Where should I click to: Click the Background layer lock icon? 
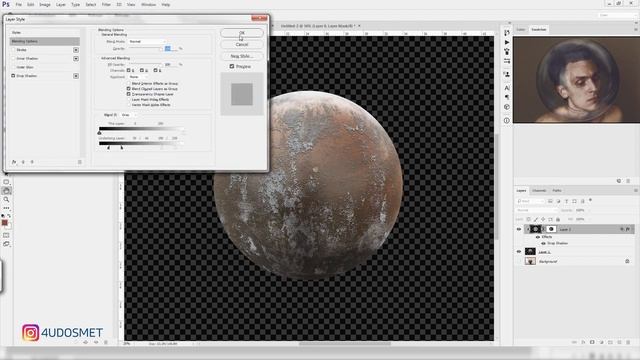pos(627,261)
